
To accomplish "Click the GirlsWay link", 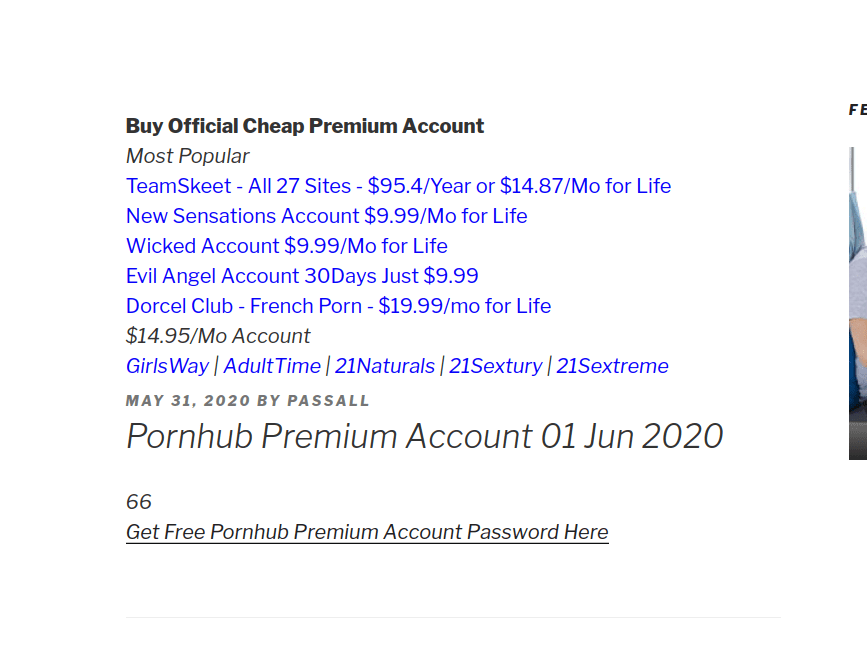I will pyautogui.click(x=168, y=366).
